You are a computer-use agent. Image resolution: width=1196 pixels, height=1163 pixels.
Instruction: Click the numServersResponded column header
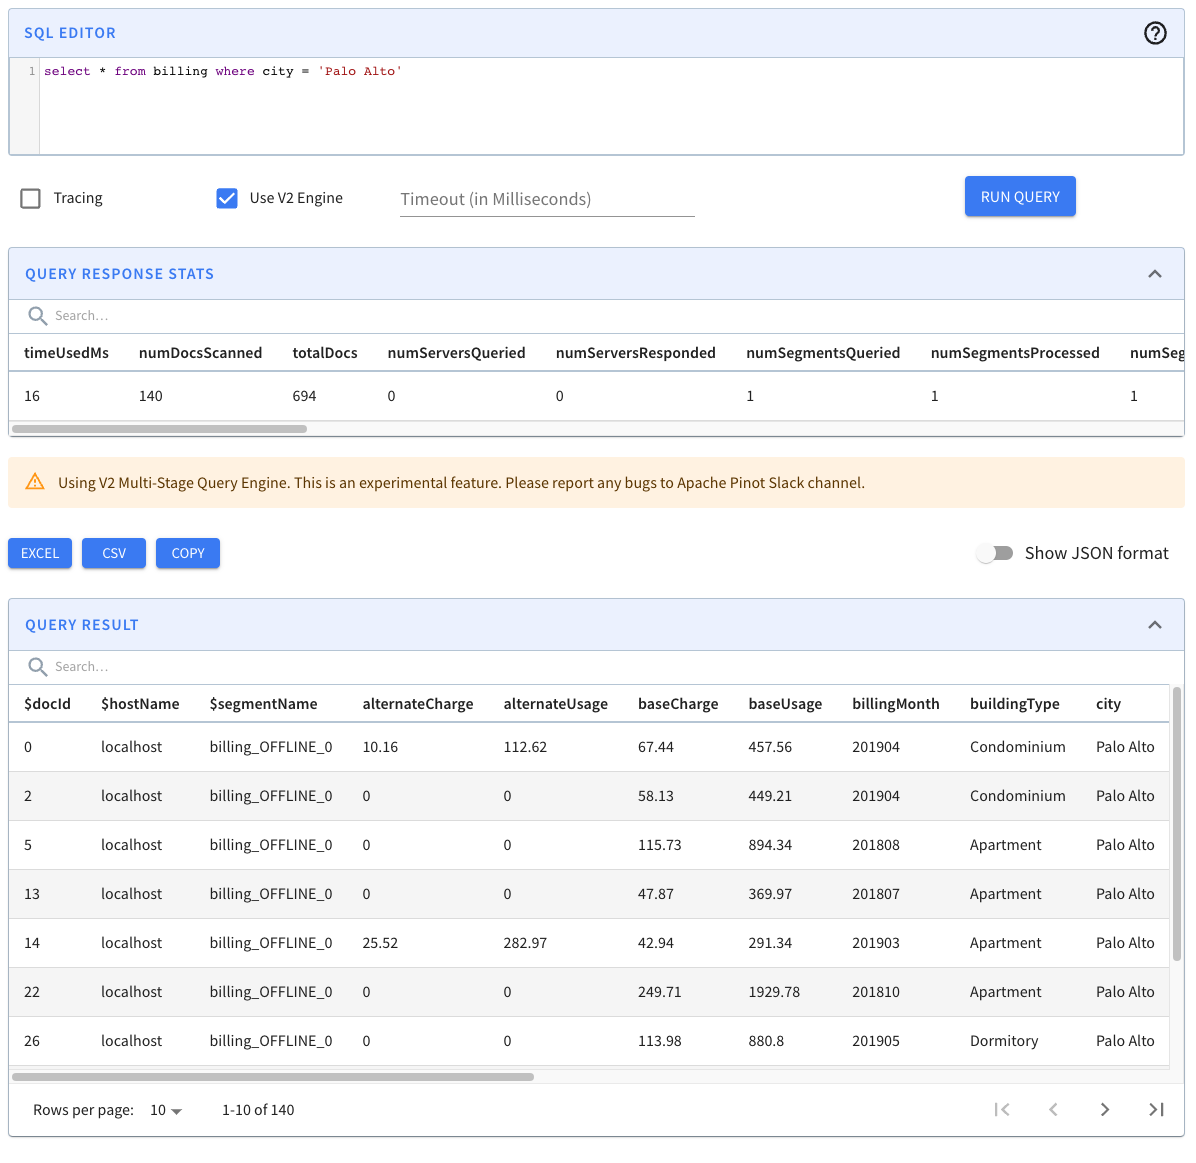(x=635, y=353)
